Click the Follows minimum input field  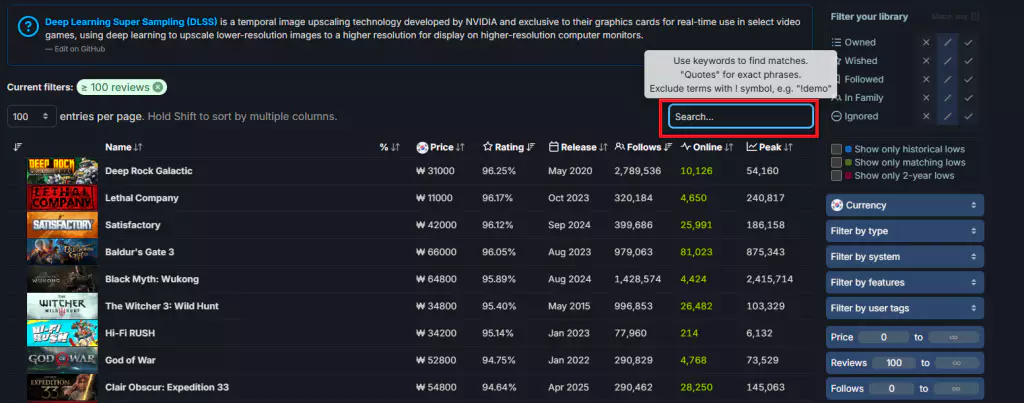pos(891,389)
